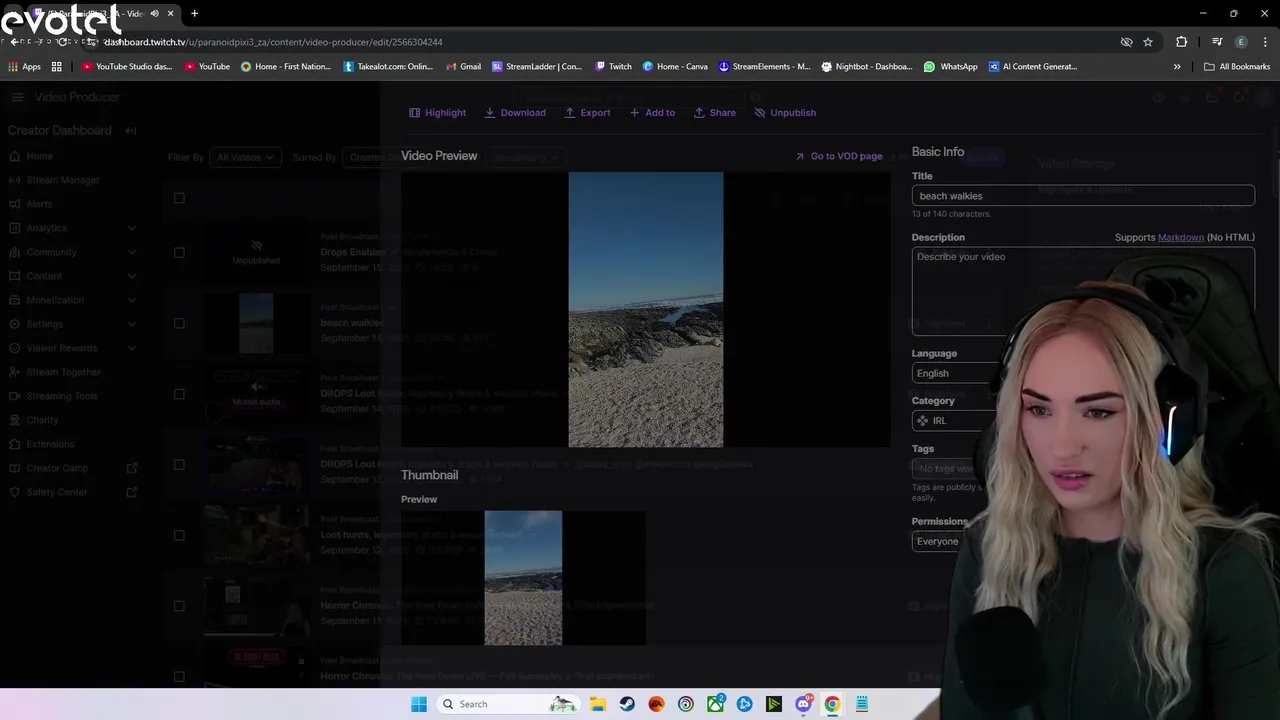This screenshot has width=1280, height=720.
Task: Click the beach Thumbnail preview image
Action: click(523, 578)
